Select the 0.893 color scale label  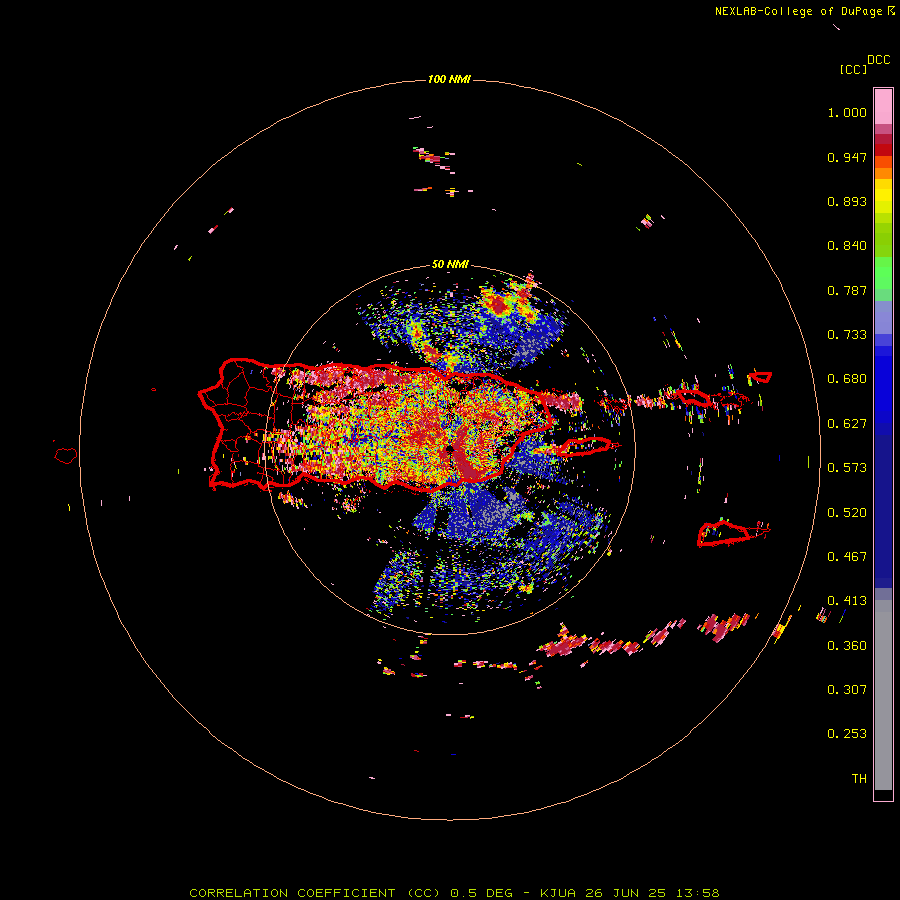pos(847,201)
